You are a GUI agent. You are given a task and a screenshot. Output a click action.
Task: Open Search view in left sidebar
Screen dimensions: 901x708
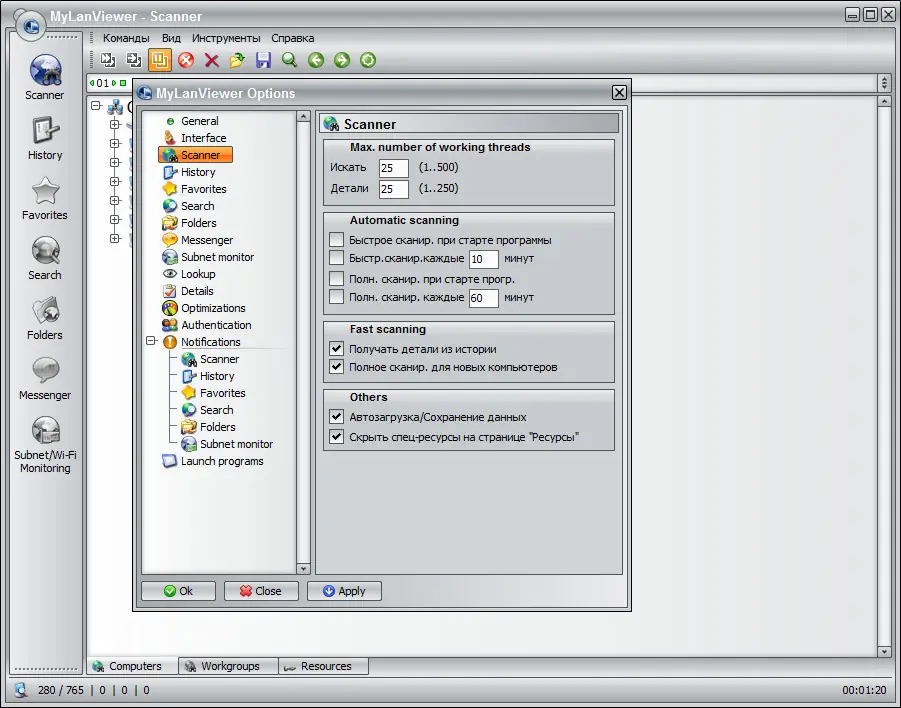point(45,258)
